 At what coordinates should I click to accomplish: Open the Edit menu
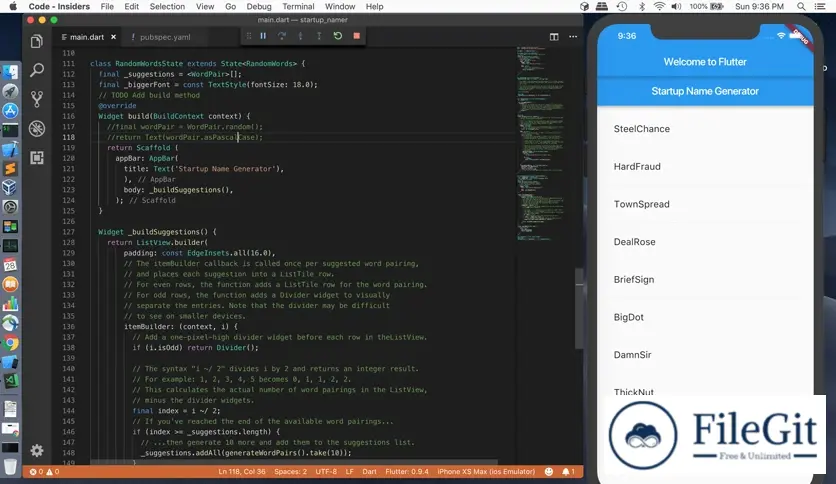[x=131, y=6]
